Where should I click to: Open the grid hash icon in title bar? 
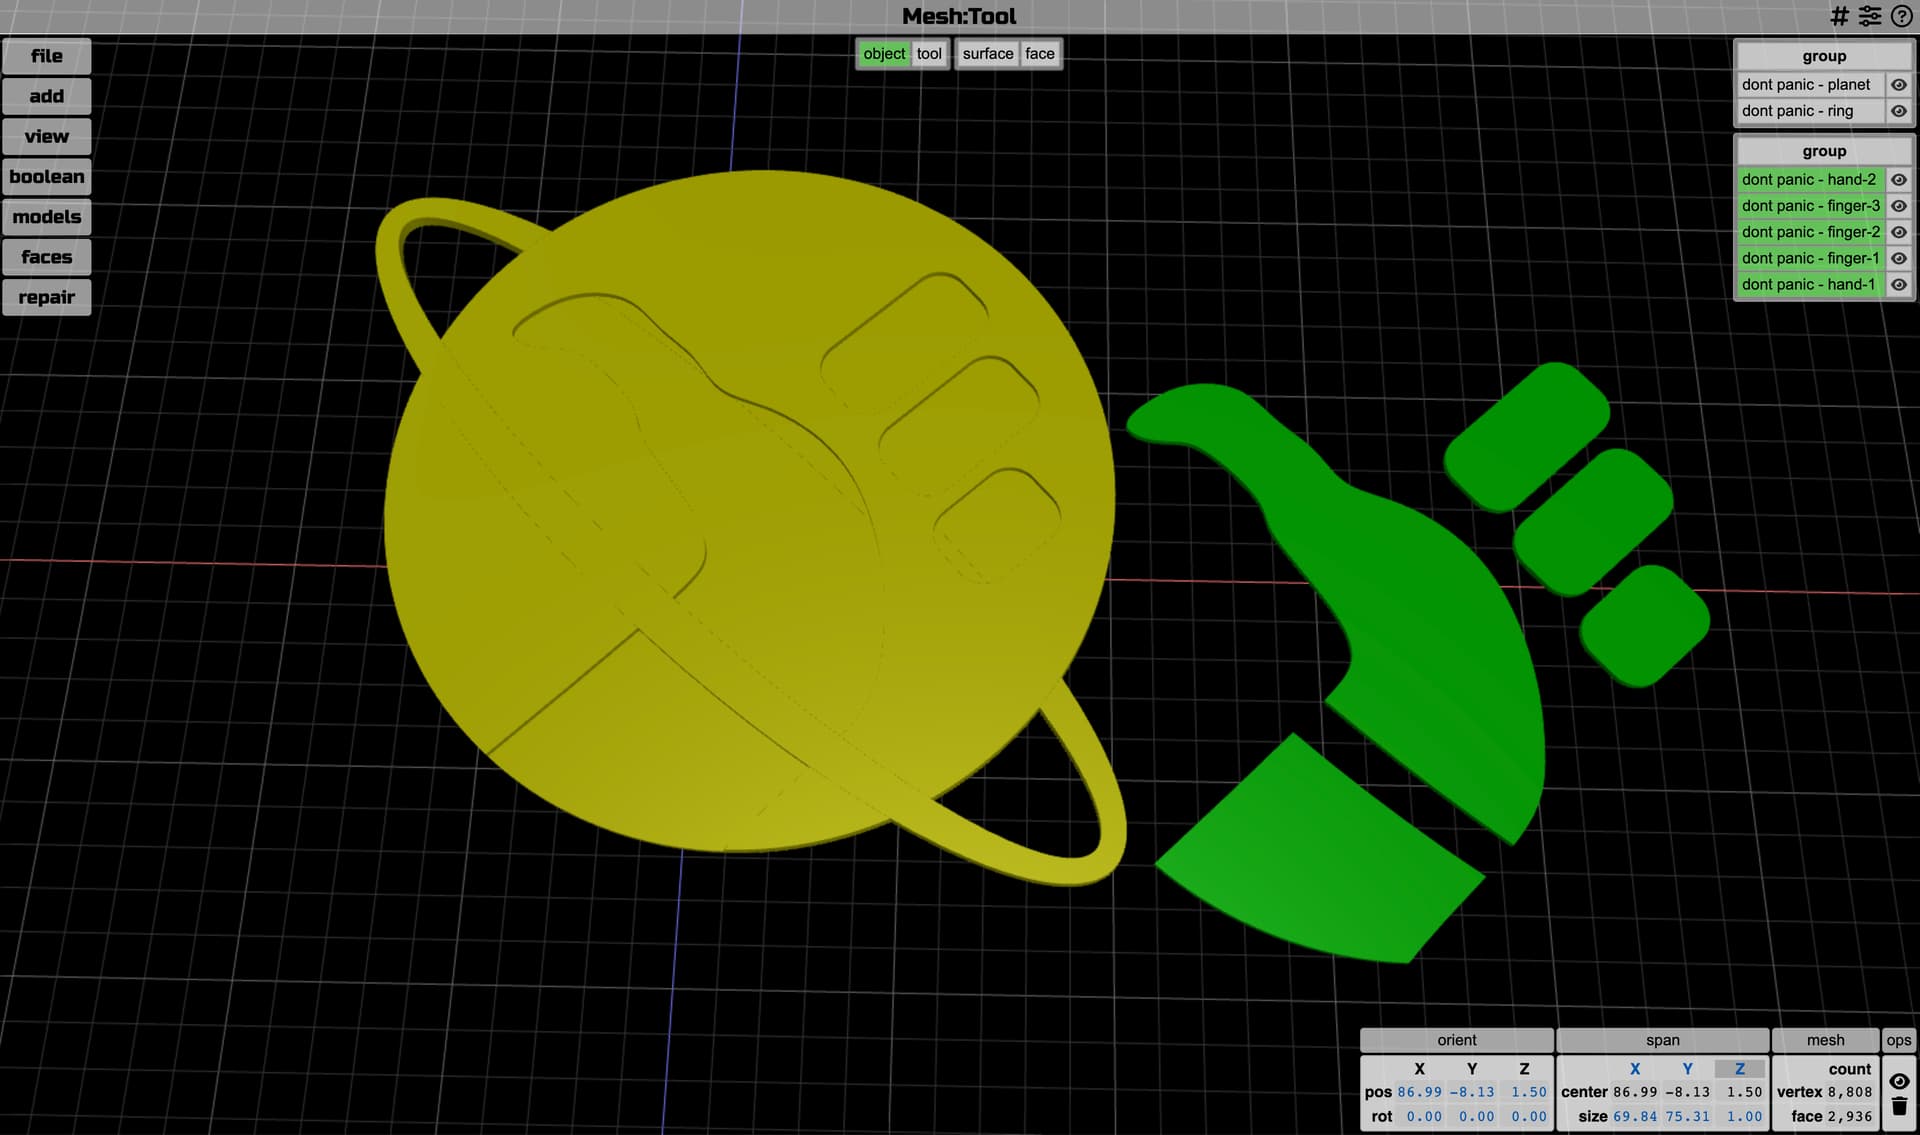[x=1839, y=16]
